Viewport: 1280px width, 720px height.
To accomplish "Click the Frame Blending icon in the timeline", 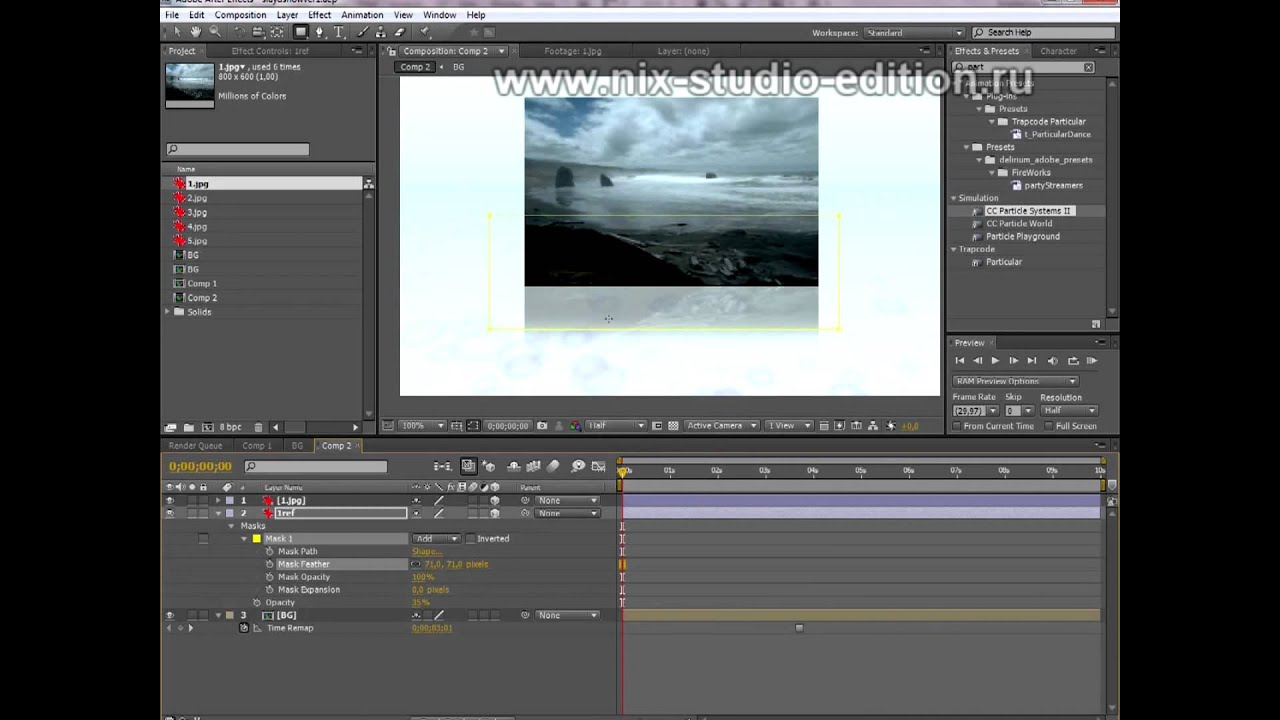I will point(533,466).
